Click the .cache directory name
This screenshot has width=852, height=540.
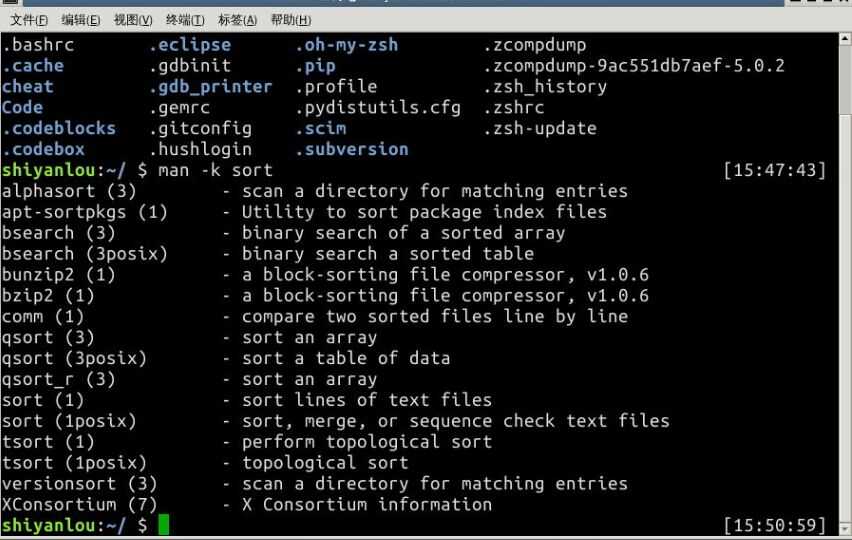coord(33,66)
